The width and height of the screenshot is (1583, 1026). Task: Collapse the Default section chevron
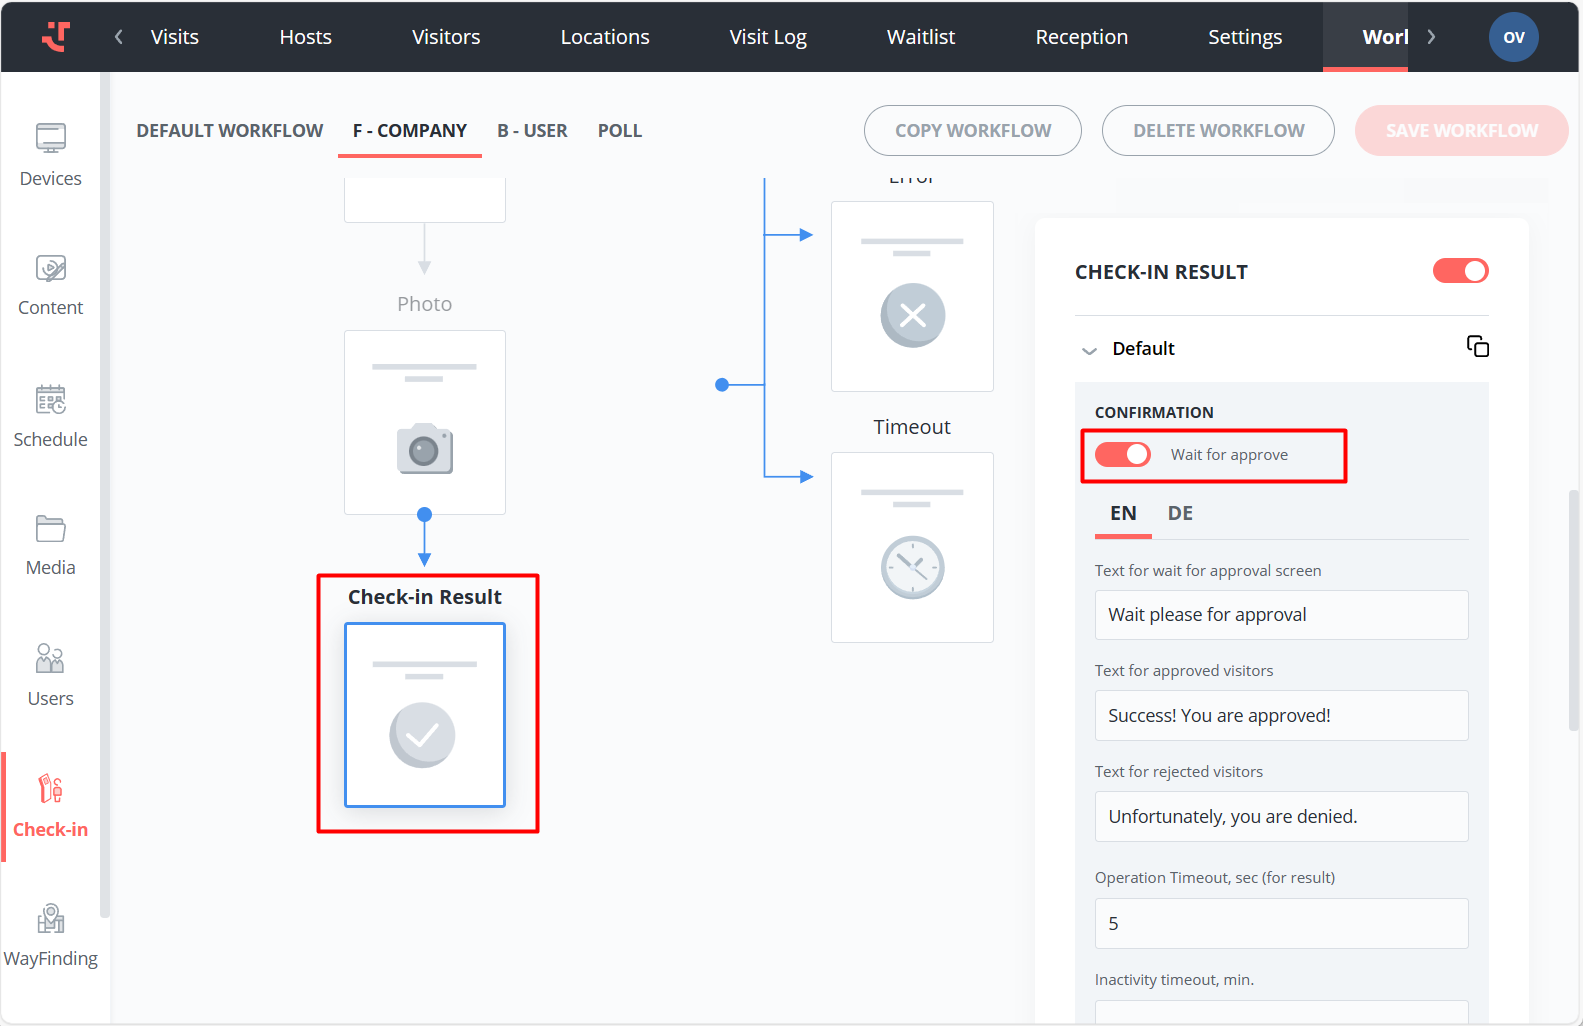tap(1089, 350)
